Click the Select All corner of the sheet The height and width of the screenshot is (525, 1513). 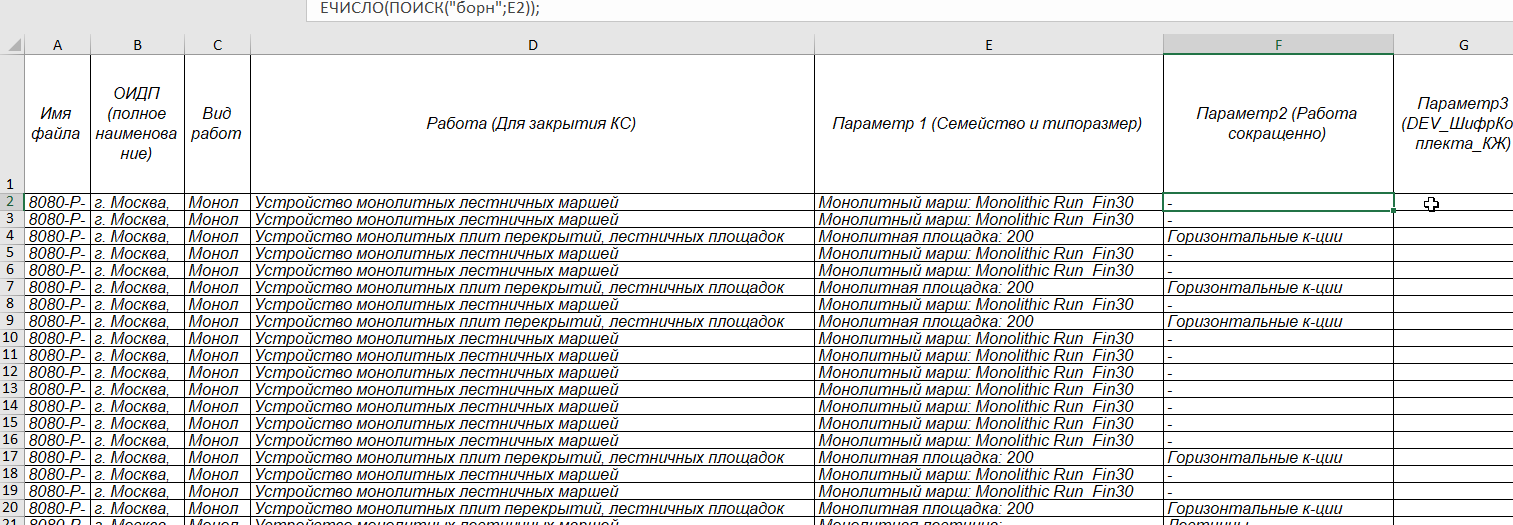click(12, 45)
